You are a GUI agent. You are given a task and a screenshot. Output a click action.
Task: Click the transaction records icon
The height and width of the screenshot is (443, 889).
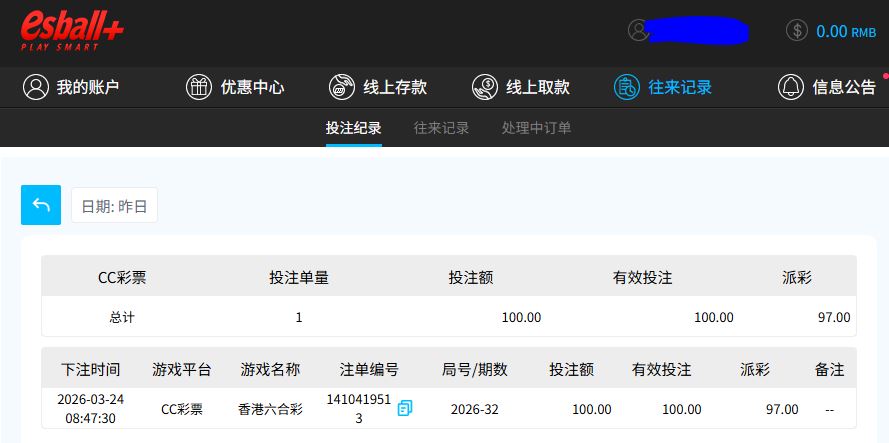point(627,87)
